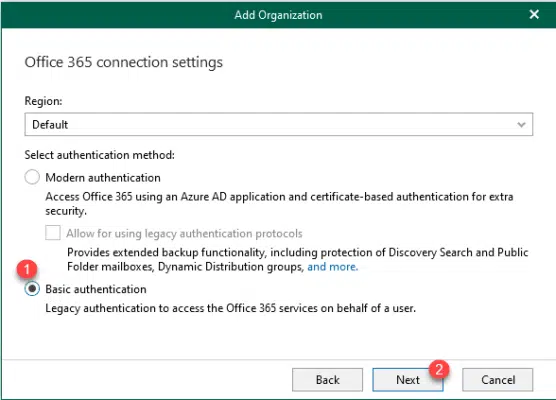Image resolution: width=556 pixels, height=400 pixels.
Task: Open the "and more" link
Action: [333, 267]
